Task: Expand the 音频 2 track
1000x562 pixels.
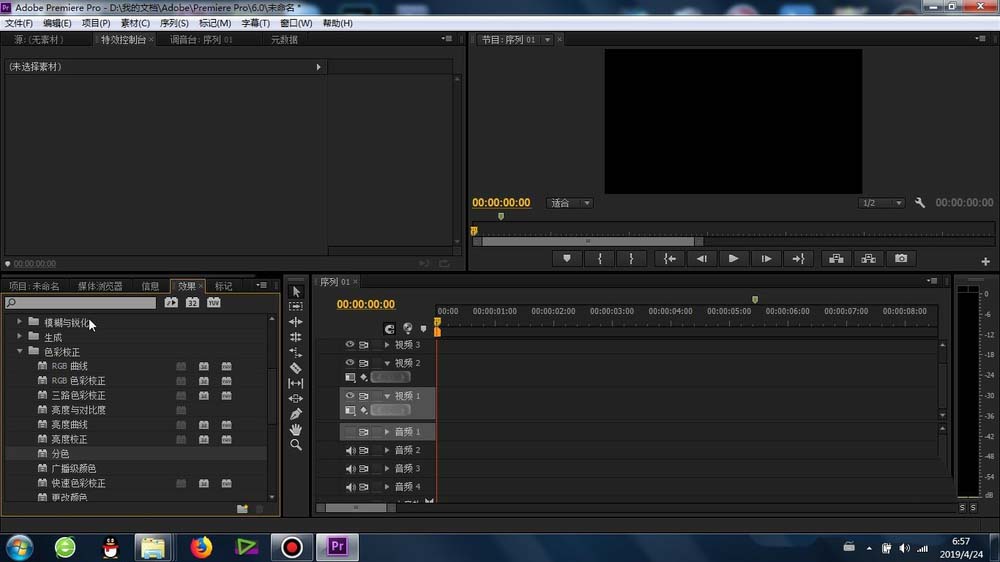Action: point(386,450)
